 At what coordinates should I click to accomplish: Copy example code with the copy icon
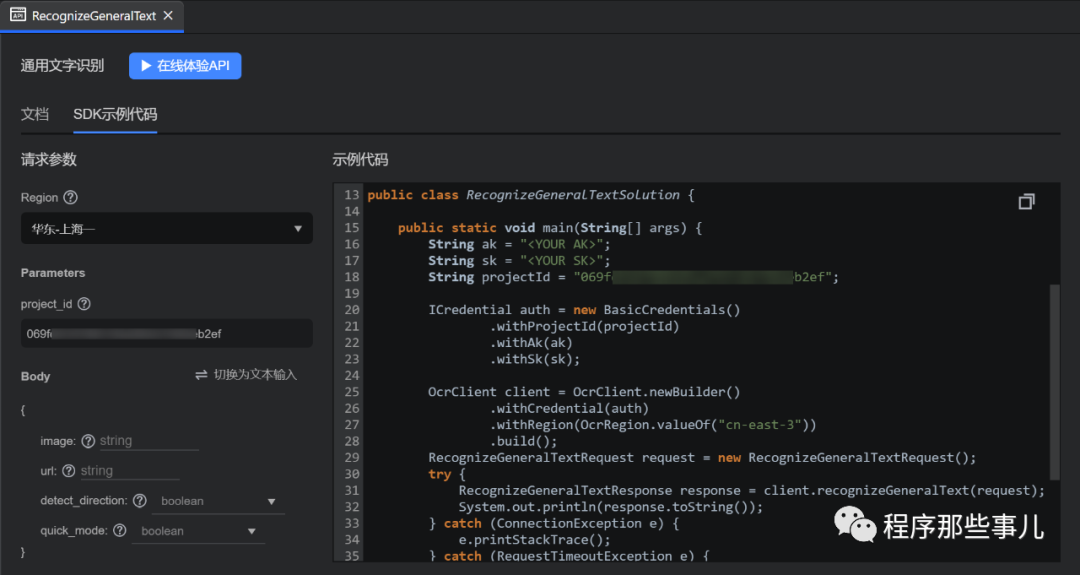coord(1026,201)
